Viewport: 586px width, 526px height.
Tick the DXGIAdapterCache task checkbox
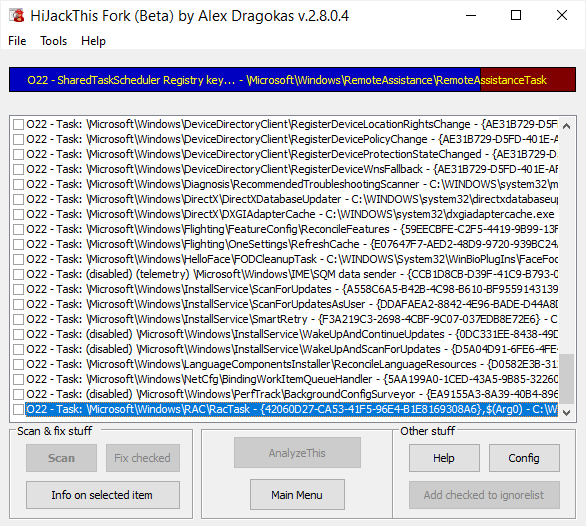(x=18, y=214)
